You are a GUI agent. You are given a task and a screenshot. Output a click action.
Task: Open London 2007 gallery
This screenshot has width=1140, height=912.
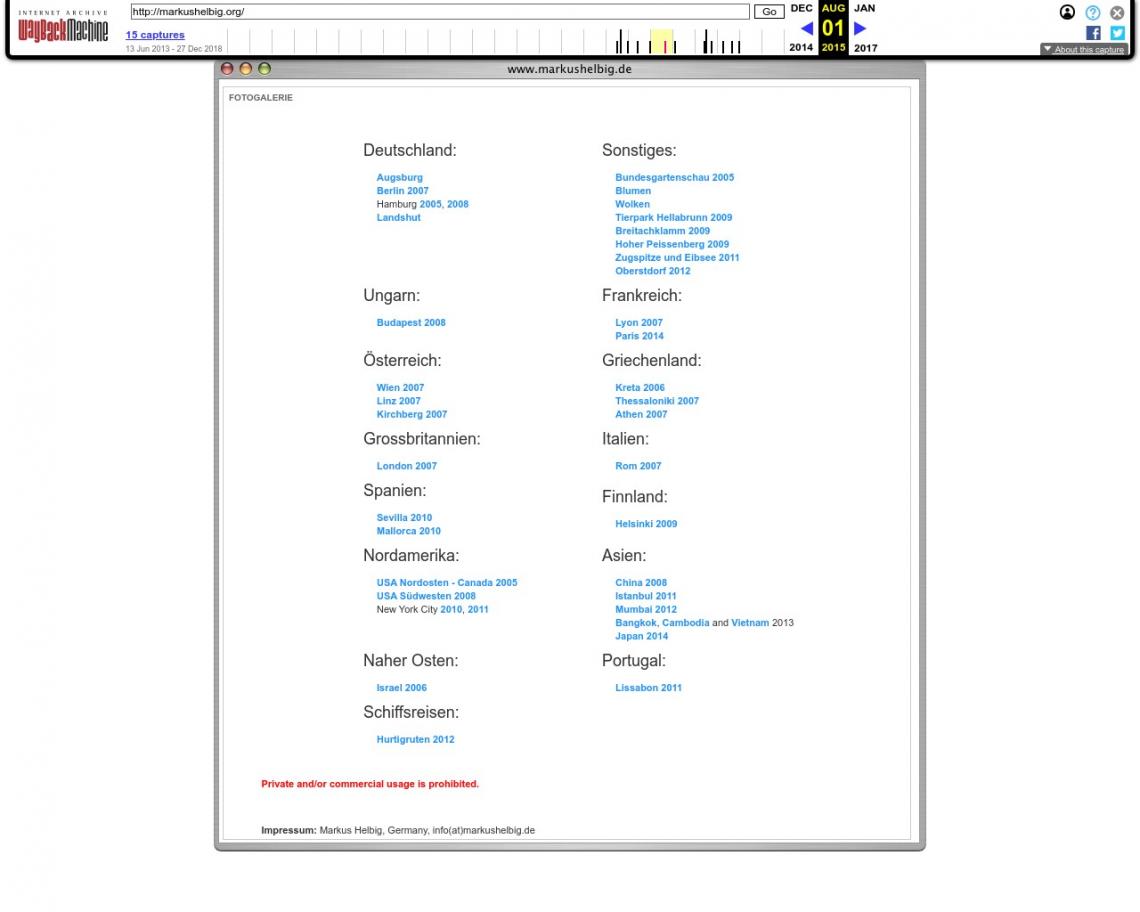(x=406, y=466)
